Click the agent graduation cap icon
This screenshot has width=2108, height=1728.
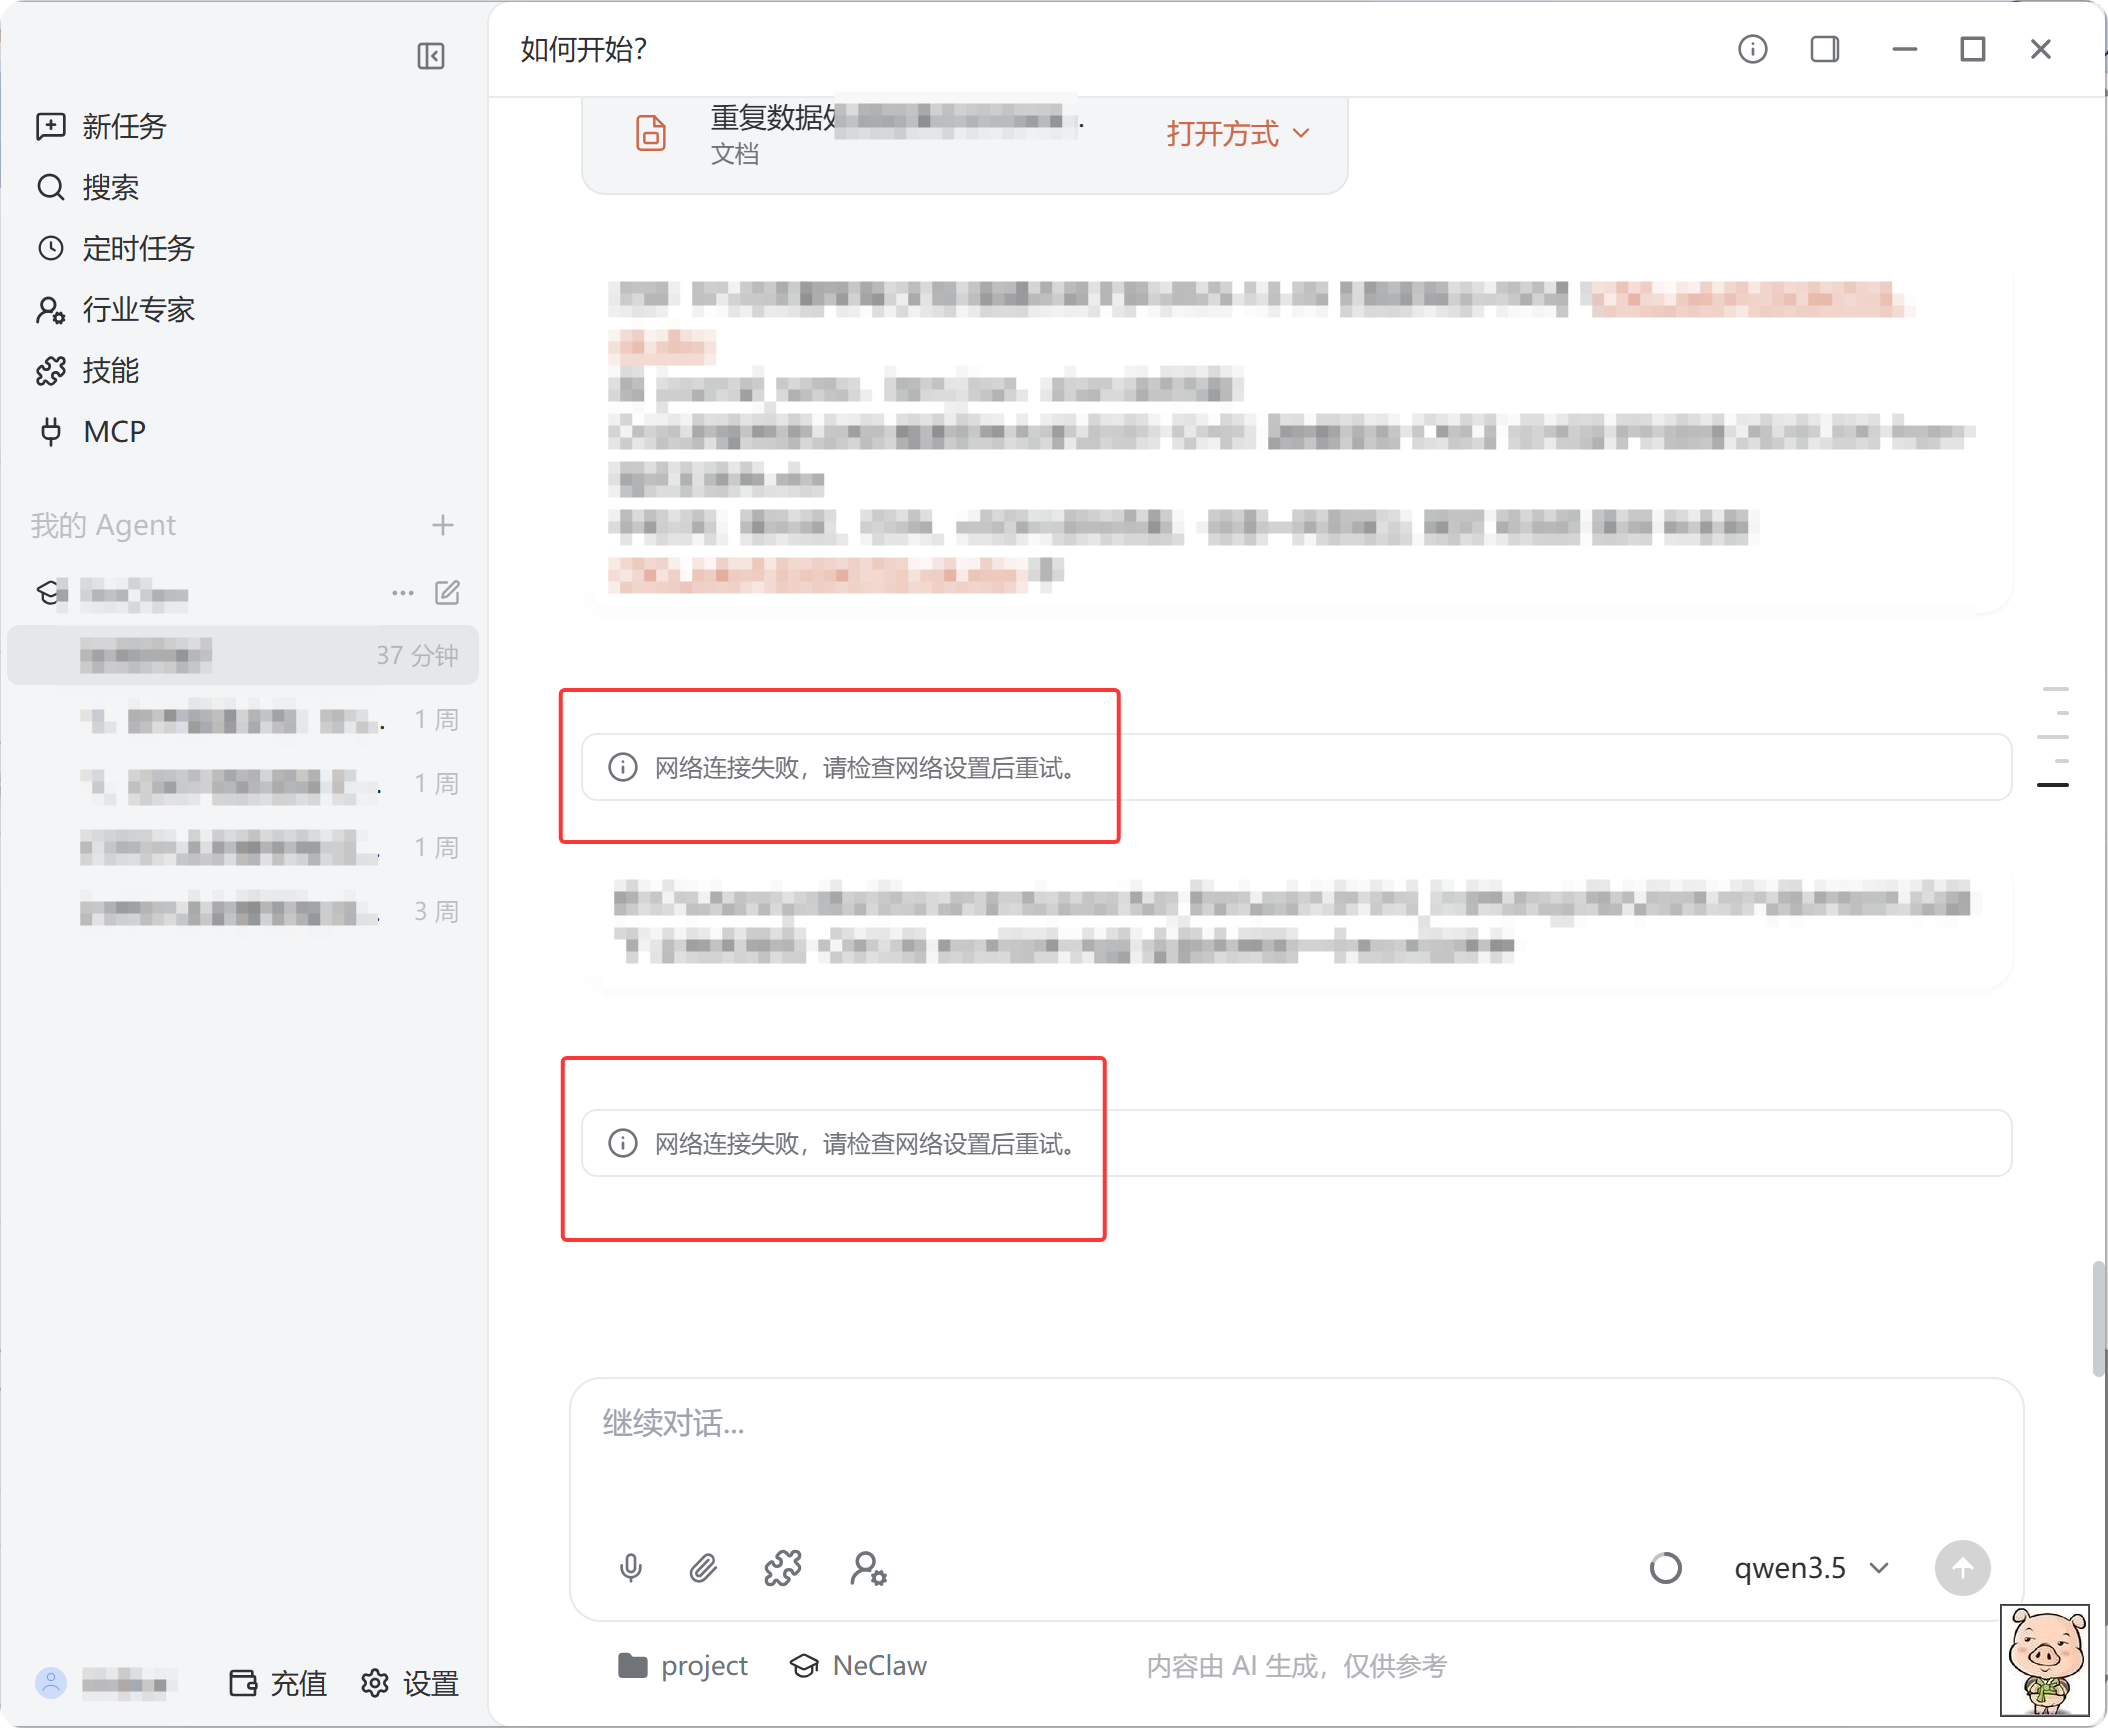[51, 593]
